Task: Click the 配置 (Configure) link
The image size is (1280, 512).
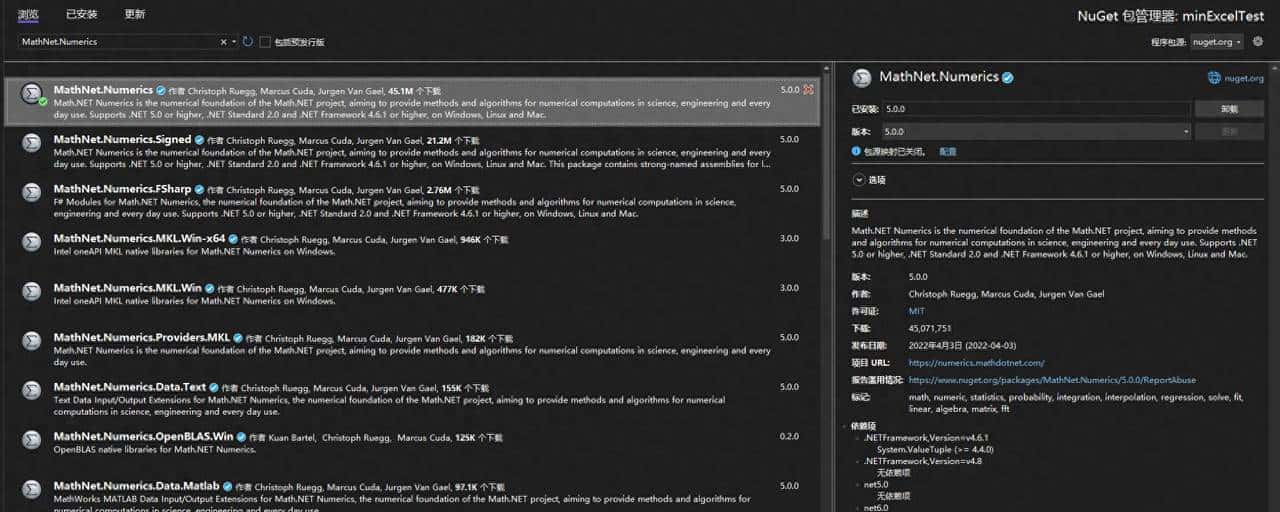Action: click(x=948, y=151)
